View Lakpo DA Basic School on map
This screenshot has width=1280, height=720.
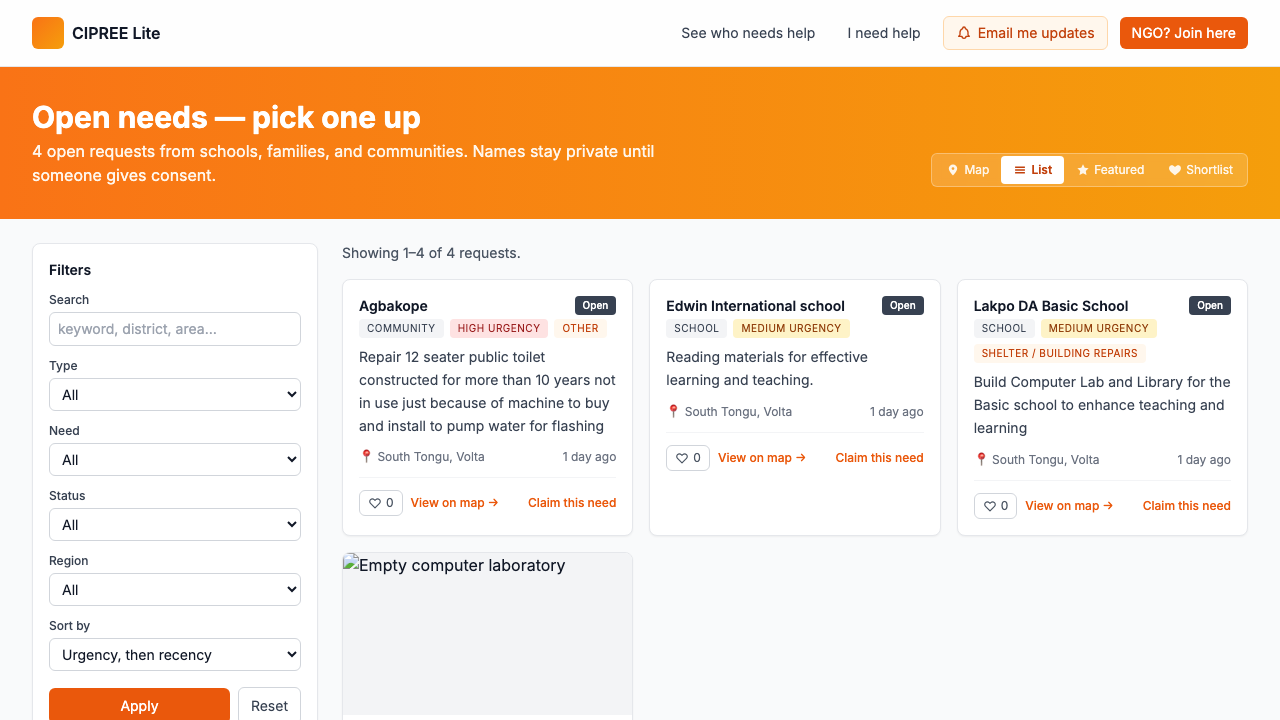[x=1069, y=506]
